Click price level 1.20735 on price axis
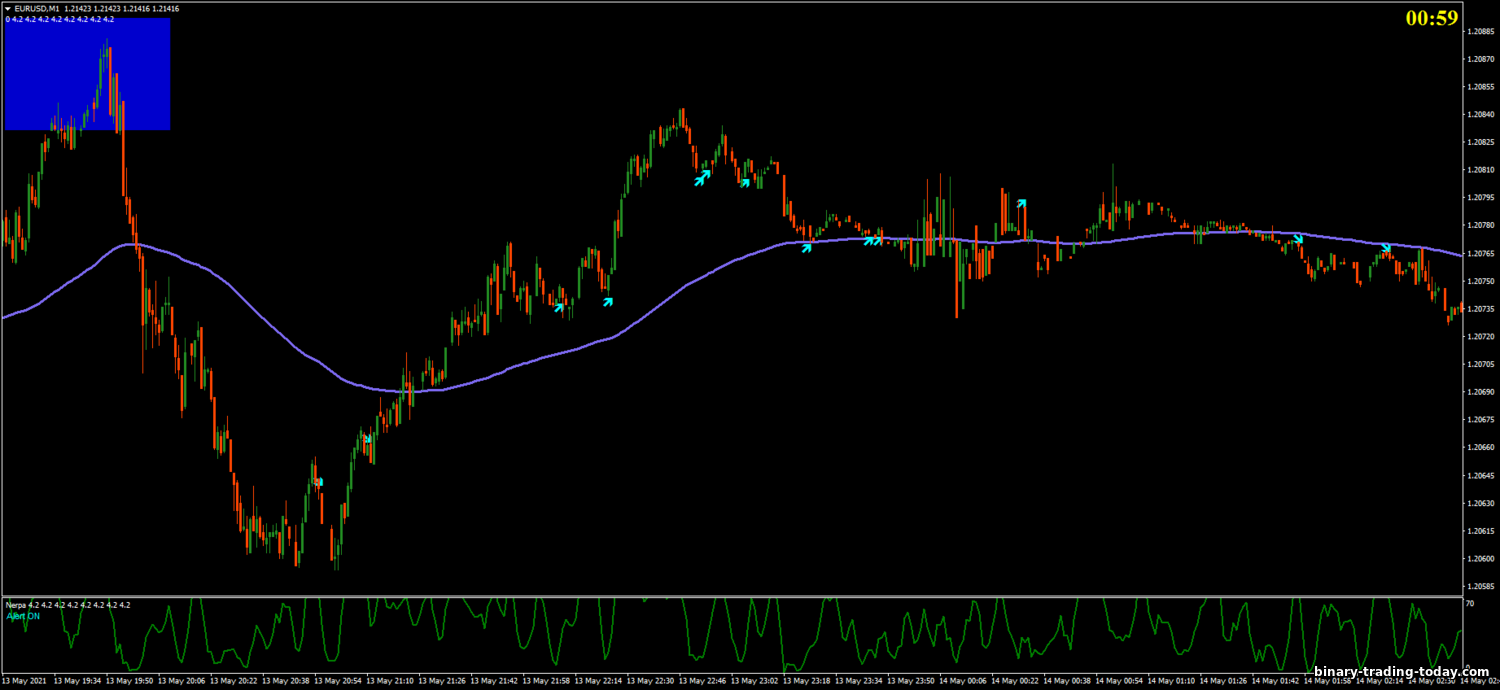Image resolution: width=1500 pixels, height=690 pixels. coord(1479,309)
